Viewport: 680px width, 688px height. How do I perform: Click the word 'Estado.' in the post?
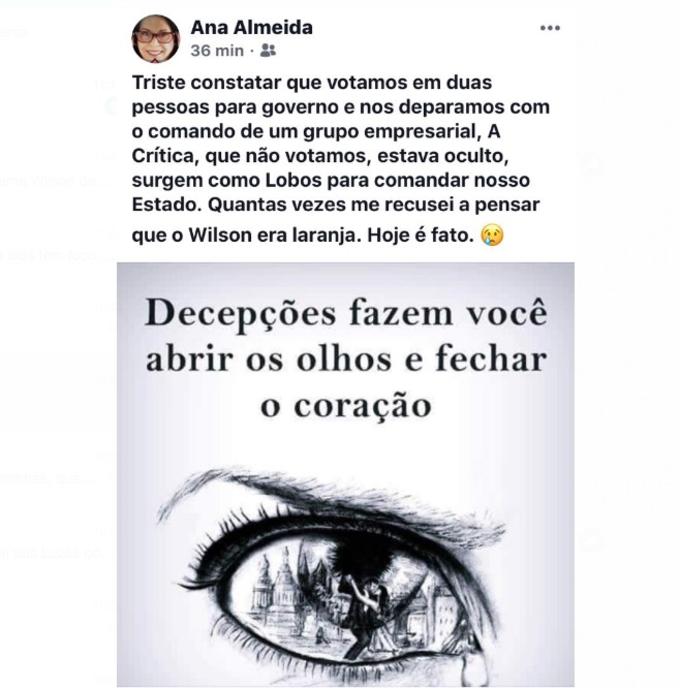pos(167,204)
